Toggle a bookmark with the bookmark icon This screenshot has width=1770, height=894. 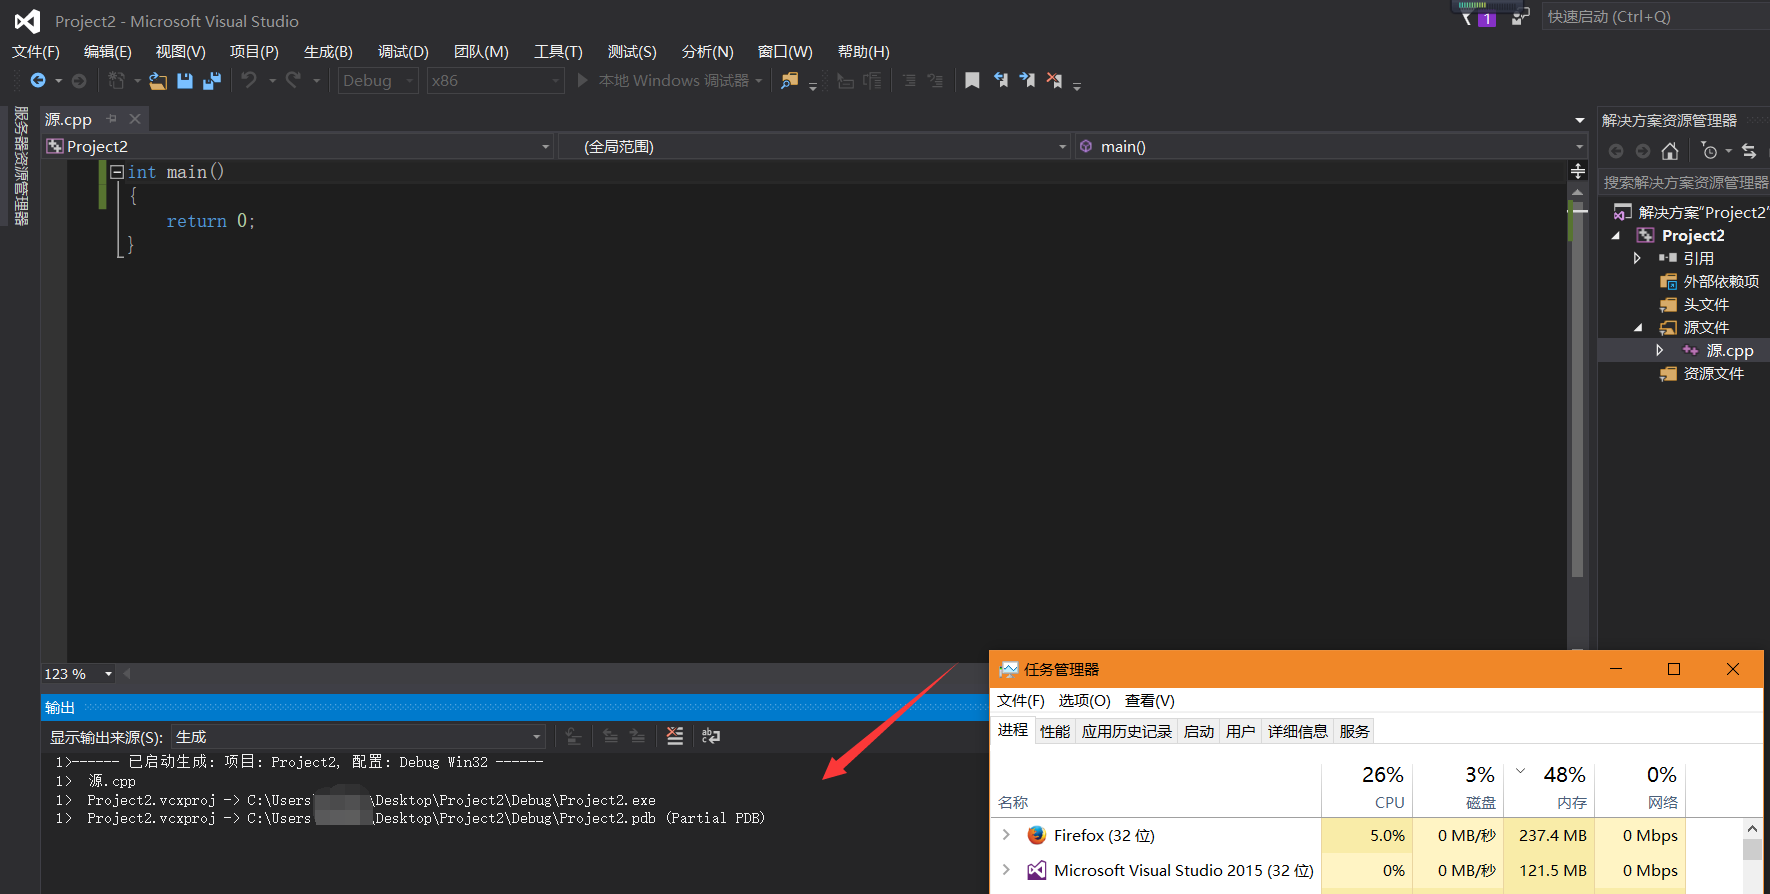pyautogui.click(x=972, y=80)
